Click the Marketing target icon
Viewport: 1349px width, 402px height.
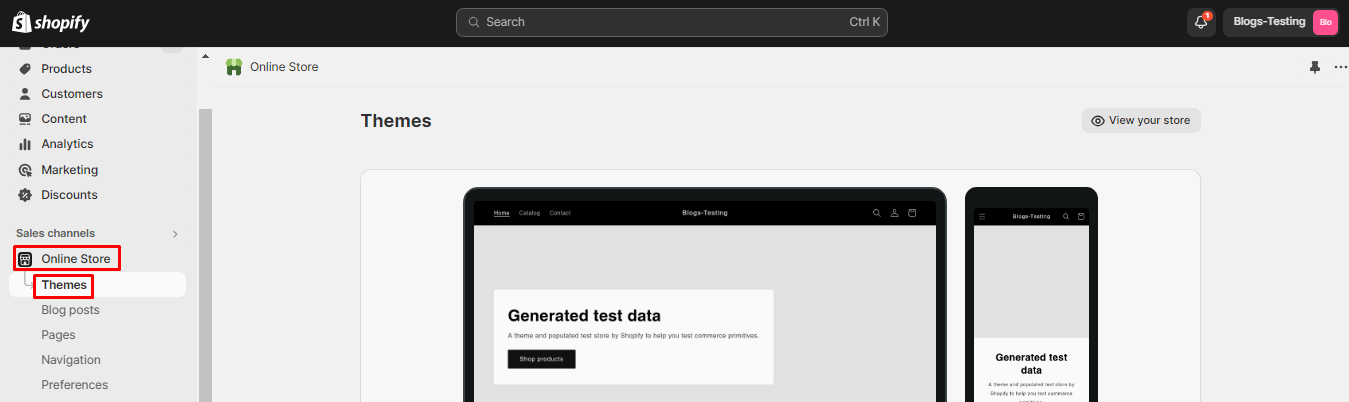(25, 170)
